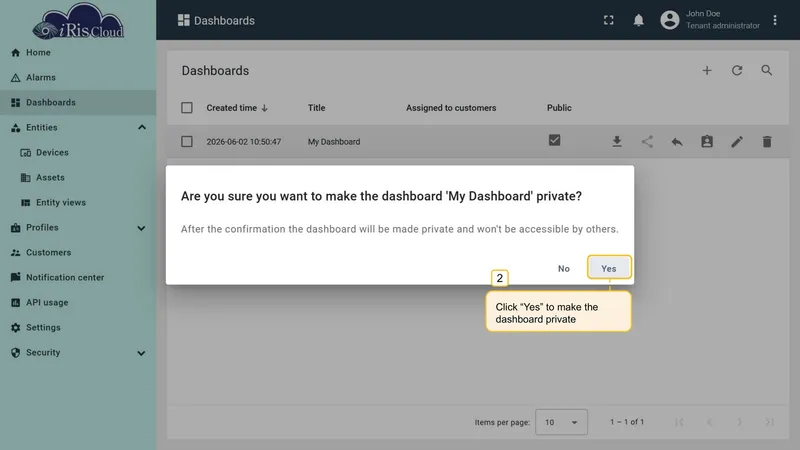800x450 pixels.
Task: Click the iRisCloud logo
Action: click(x=78, y=22)
